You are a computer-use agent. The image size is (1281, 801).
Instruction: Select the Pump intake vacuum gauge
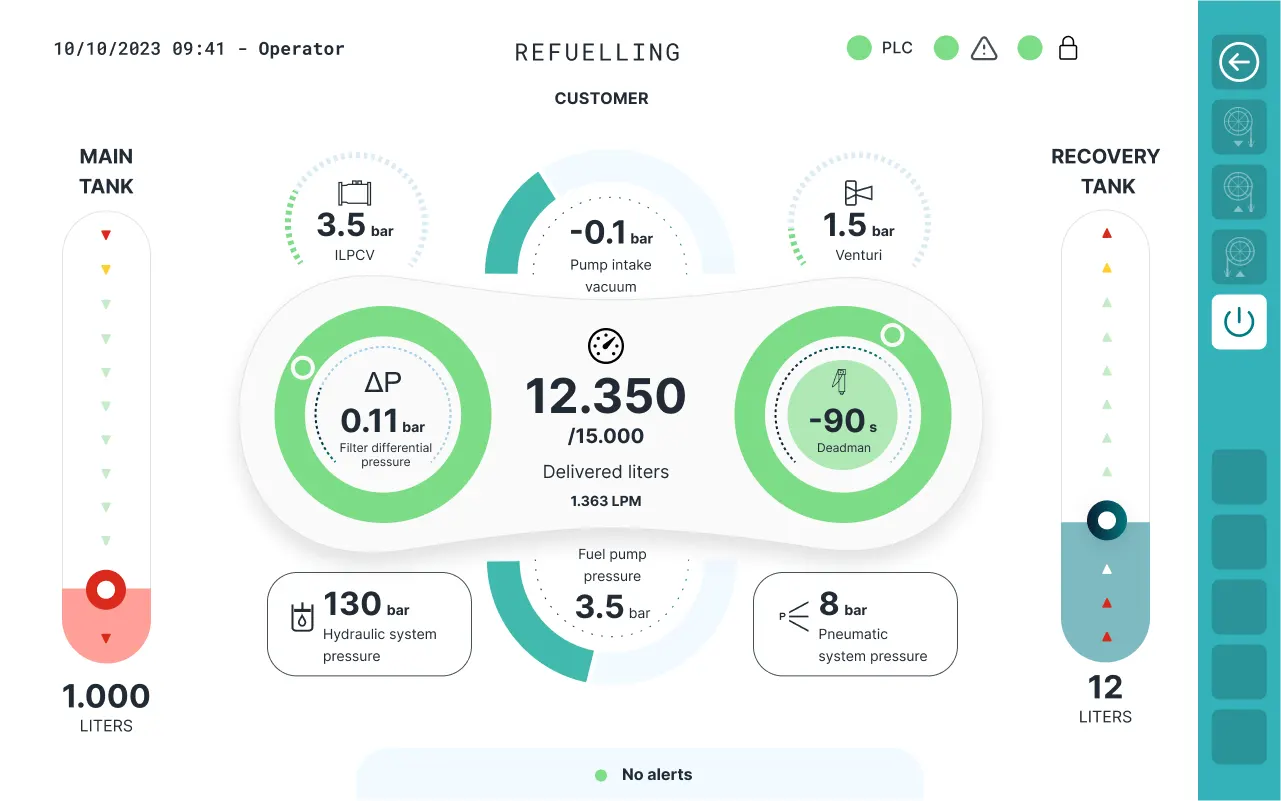pyautogui.click(x=610, y=220)
